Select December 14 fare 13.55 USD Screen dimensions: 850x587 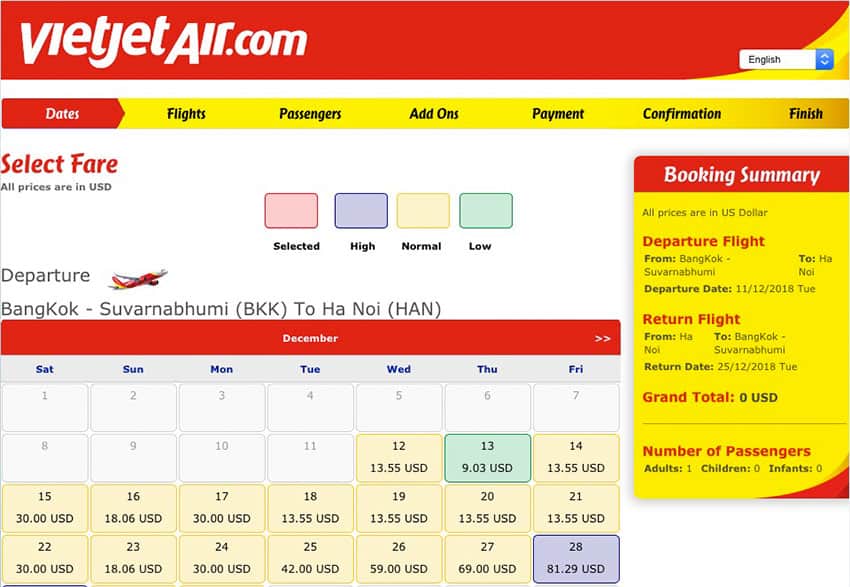(x=576, y=457)
